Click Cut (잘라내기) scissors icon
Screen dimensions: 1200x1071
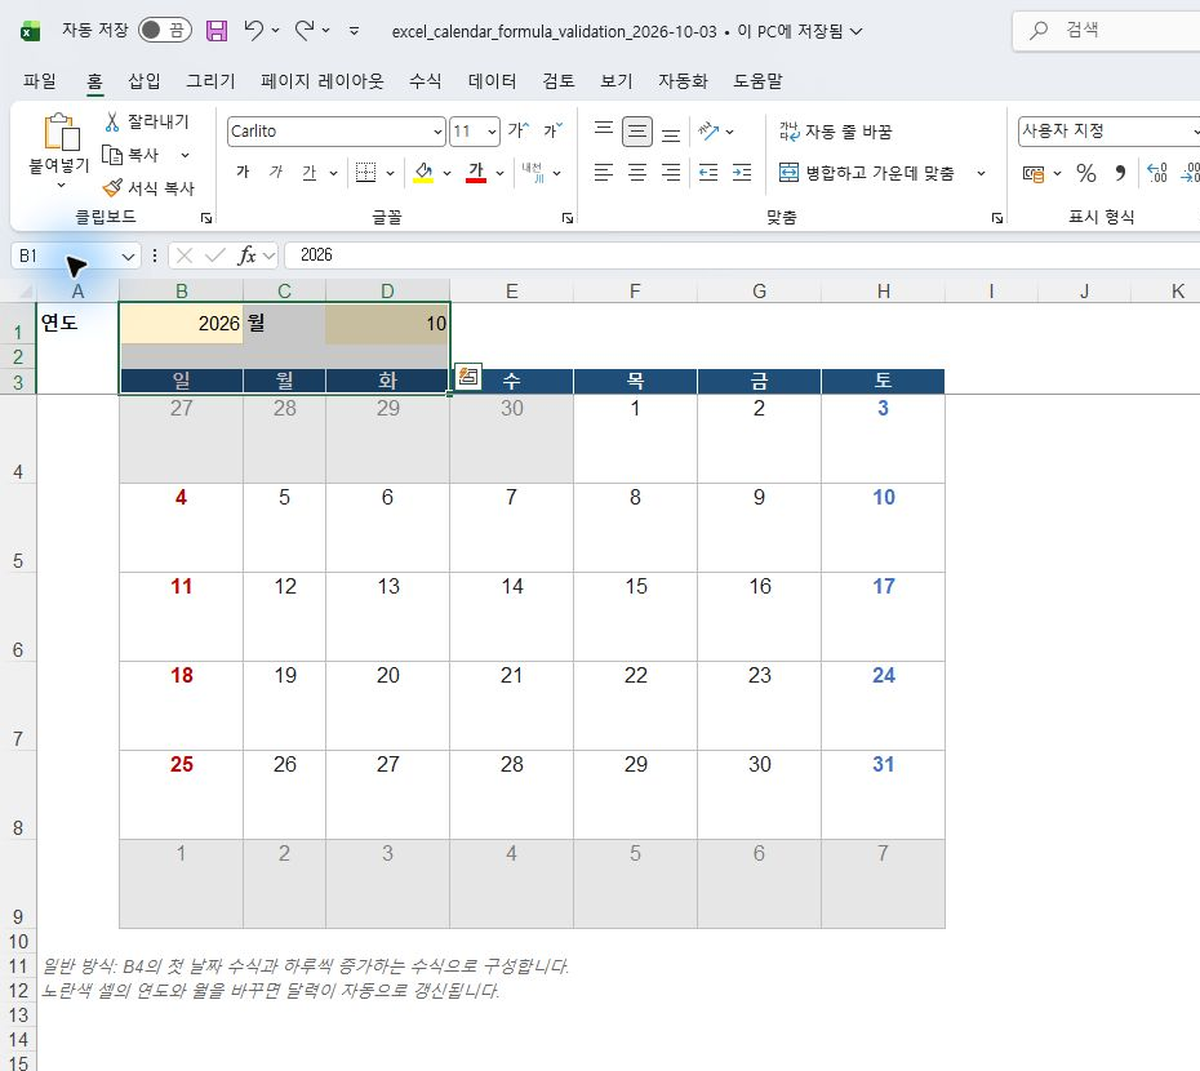pyautogui.click(x=112, y=122)
